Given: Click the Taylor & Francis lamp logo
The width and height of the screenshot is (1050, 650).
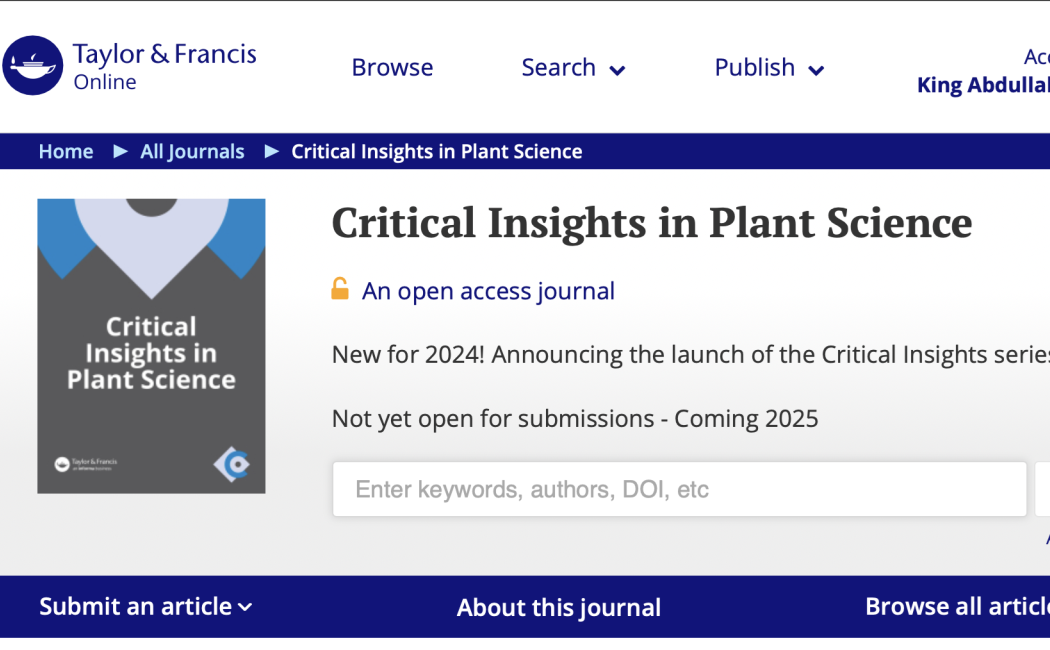Looking at the screenshot, I should coord(33,66).
